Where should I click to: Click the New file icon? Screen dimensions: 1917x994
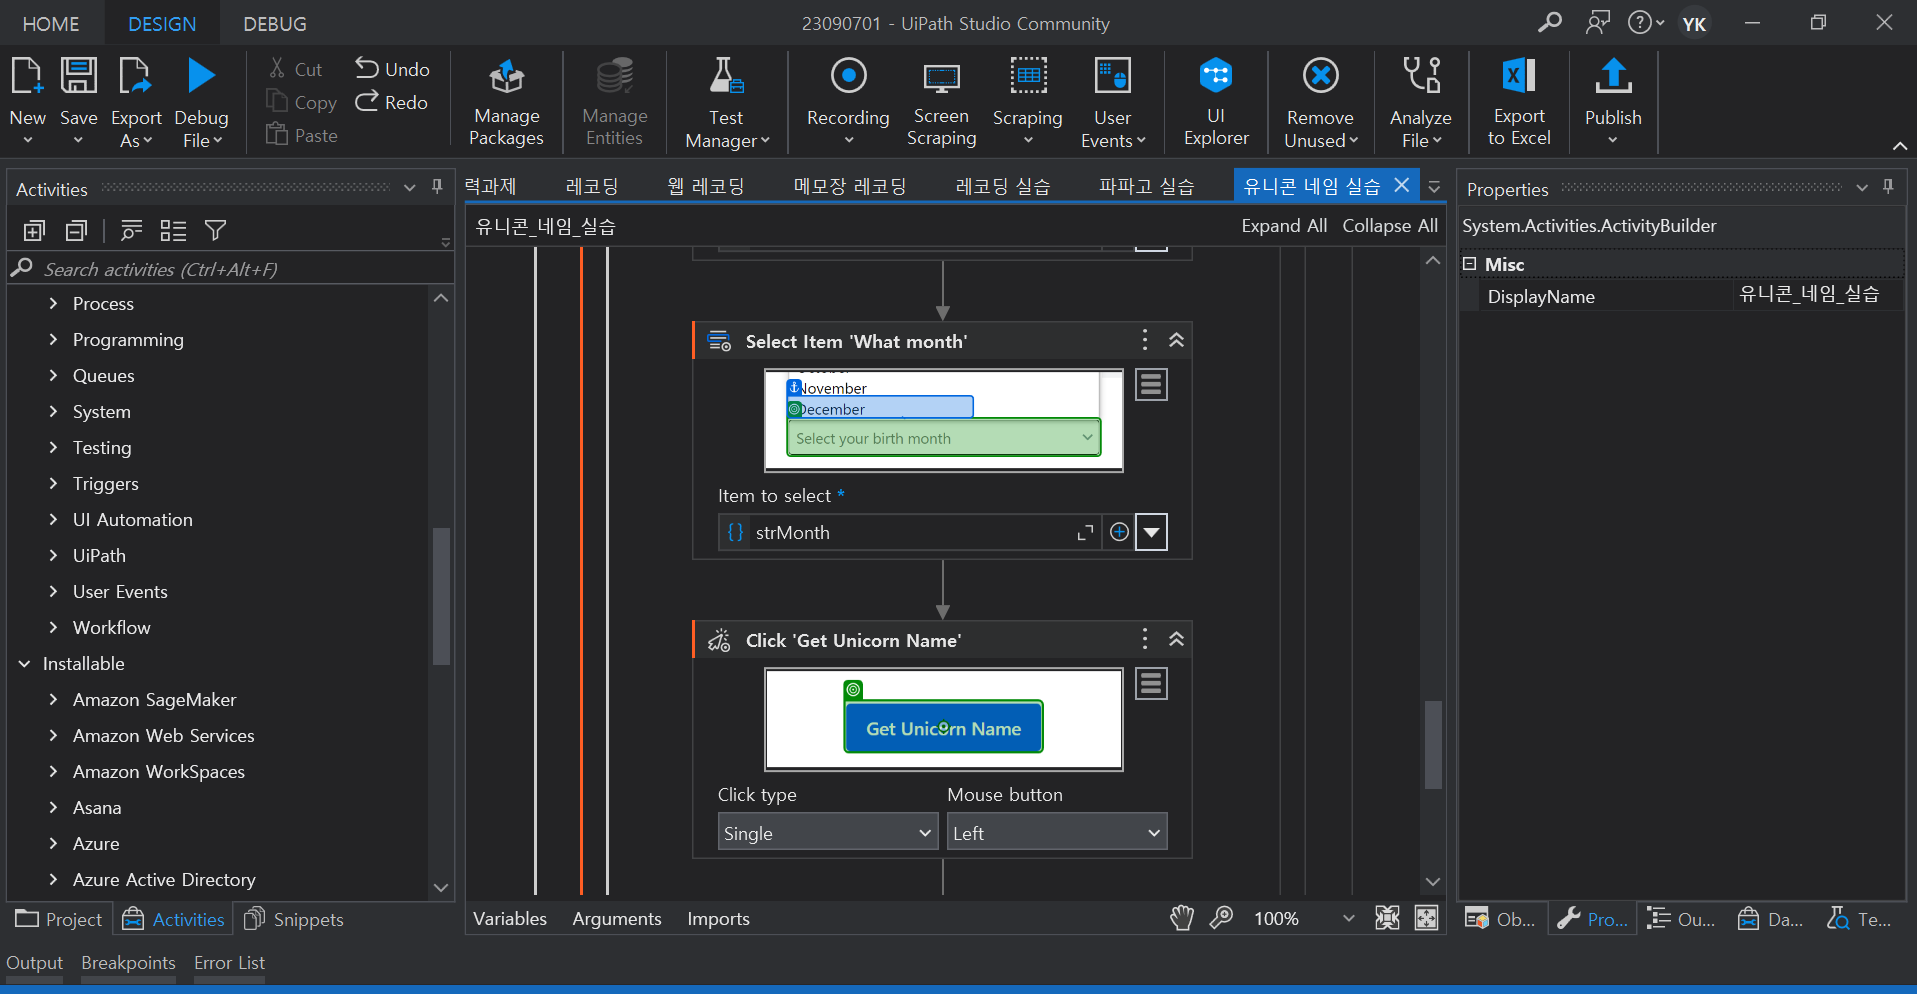tap(27, 77)
